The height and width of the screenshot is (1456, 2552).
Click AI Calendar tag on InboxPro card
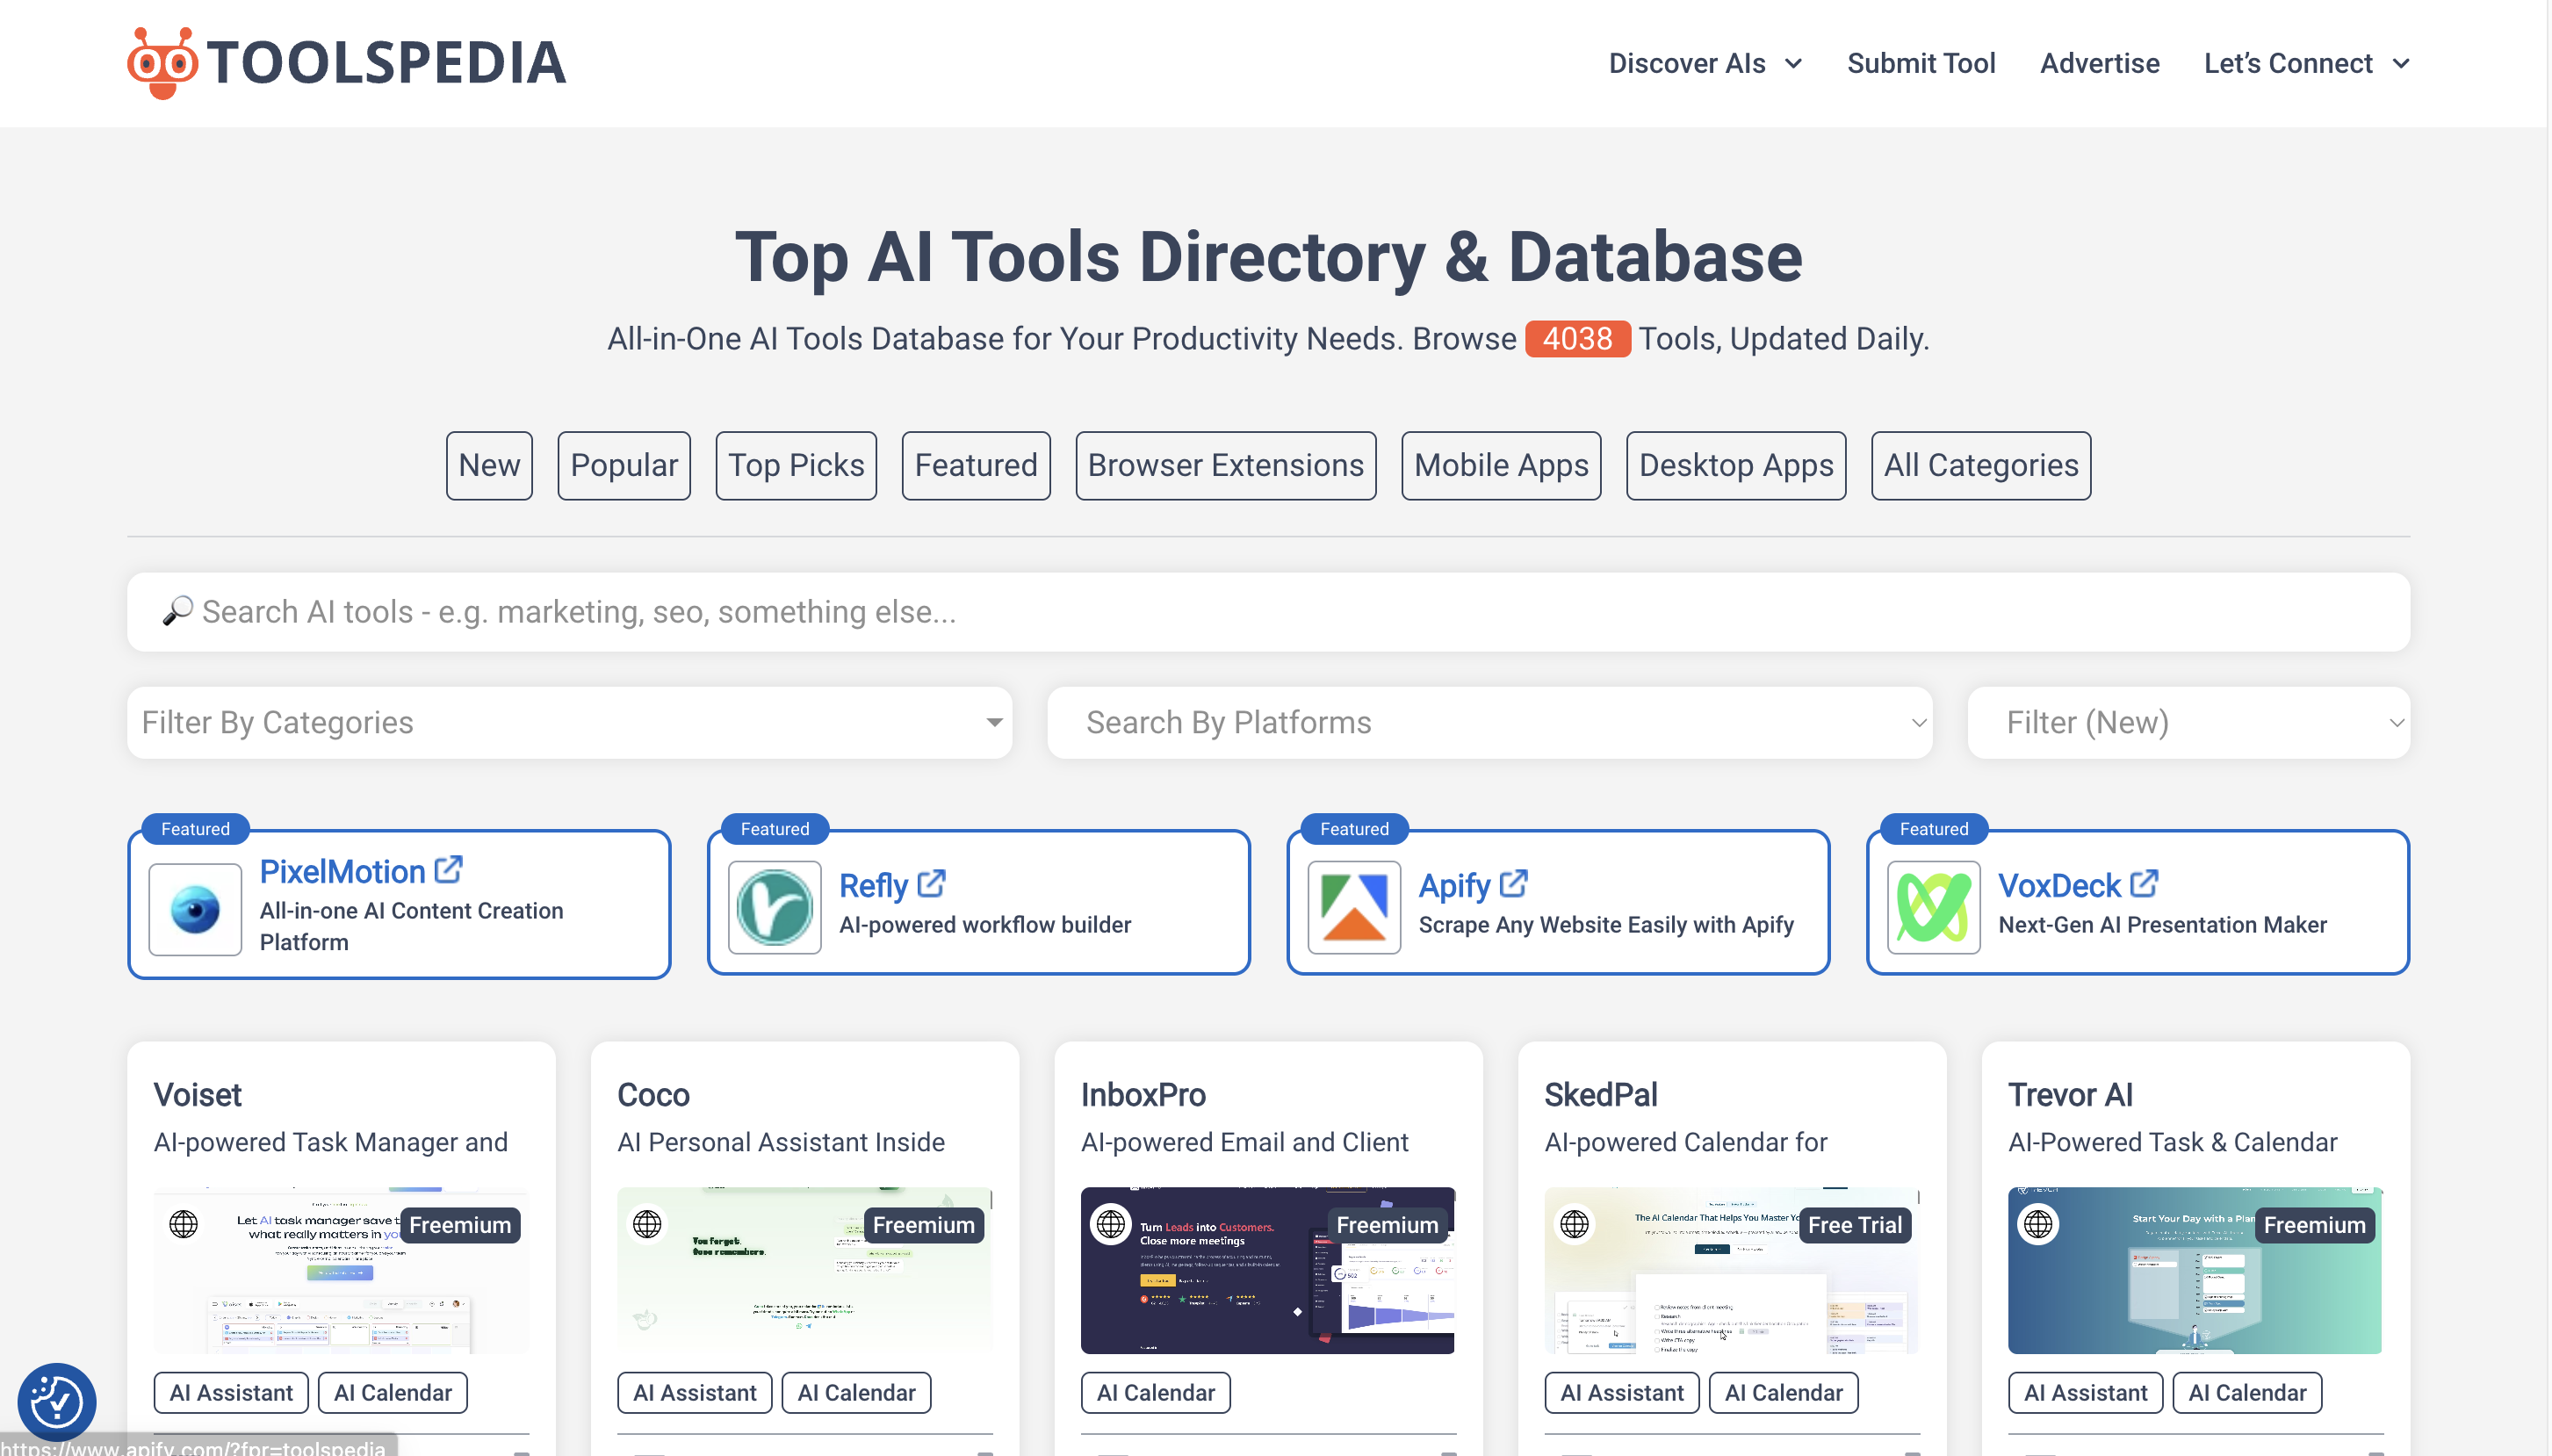[1155, 1392]
